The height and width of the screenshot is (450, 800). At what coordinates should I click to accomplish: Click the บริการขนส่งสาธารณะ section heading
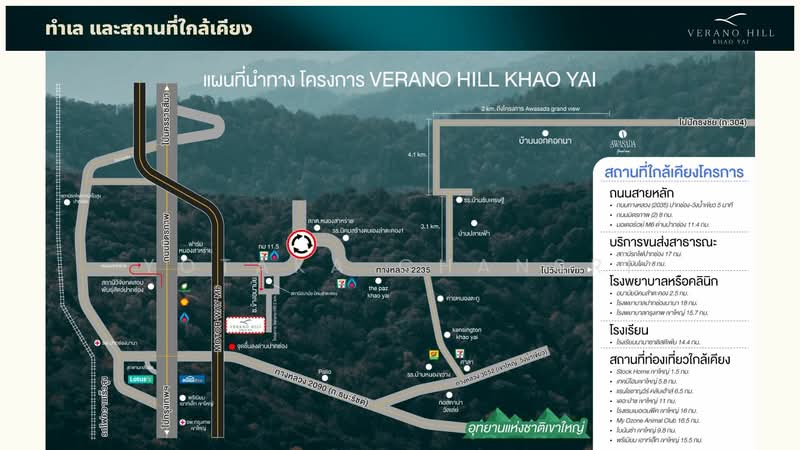(x=663, y=242)
